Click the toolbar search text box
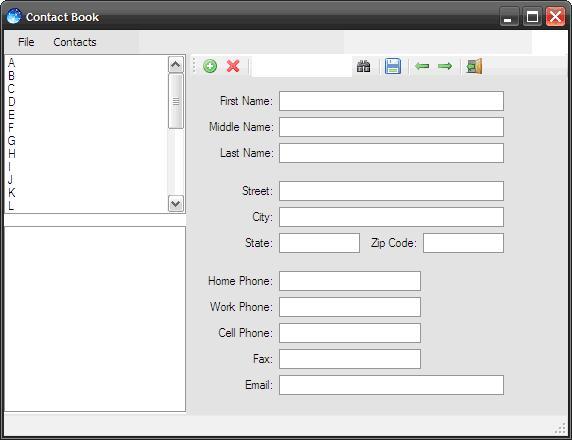This screenshot has width=572, height=440. (302, 66)
